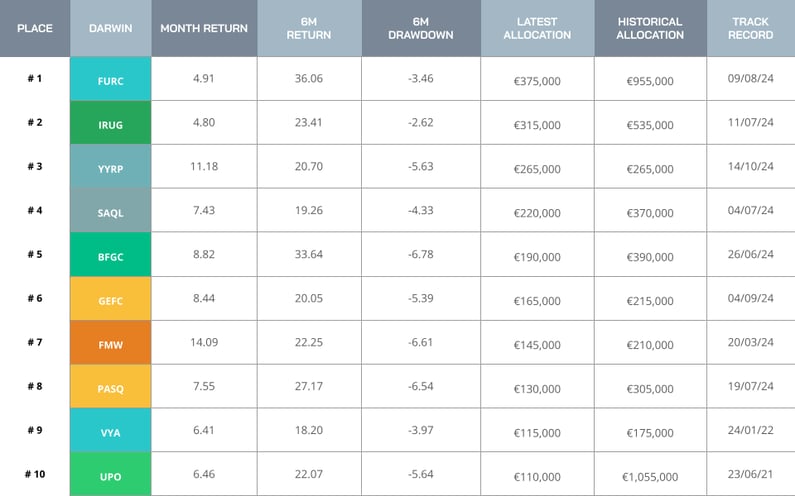Select the Darwin column header
The width and height of the screenshot is (795, 496).
111,28
